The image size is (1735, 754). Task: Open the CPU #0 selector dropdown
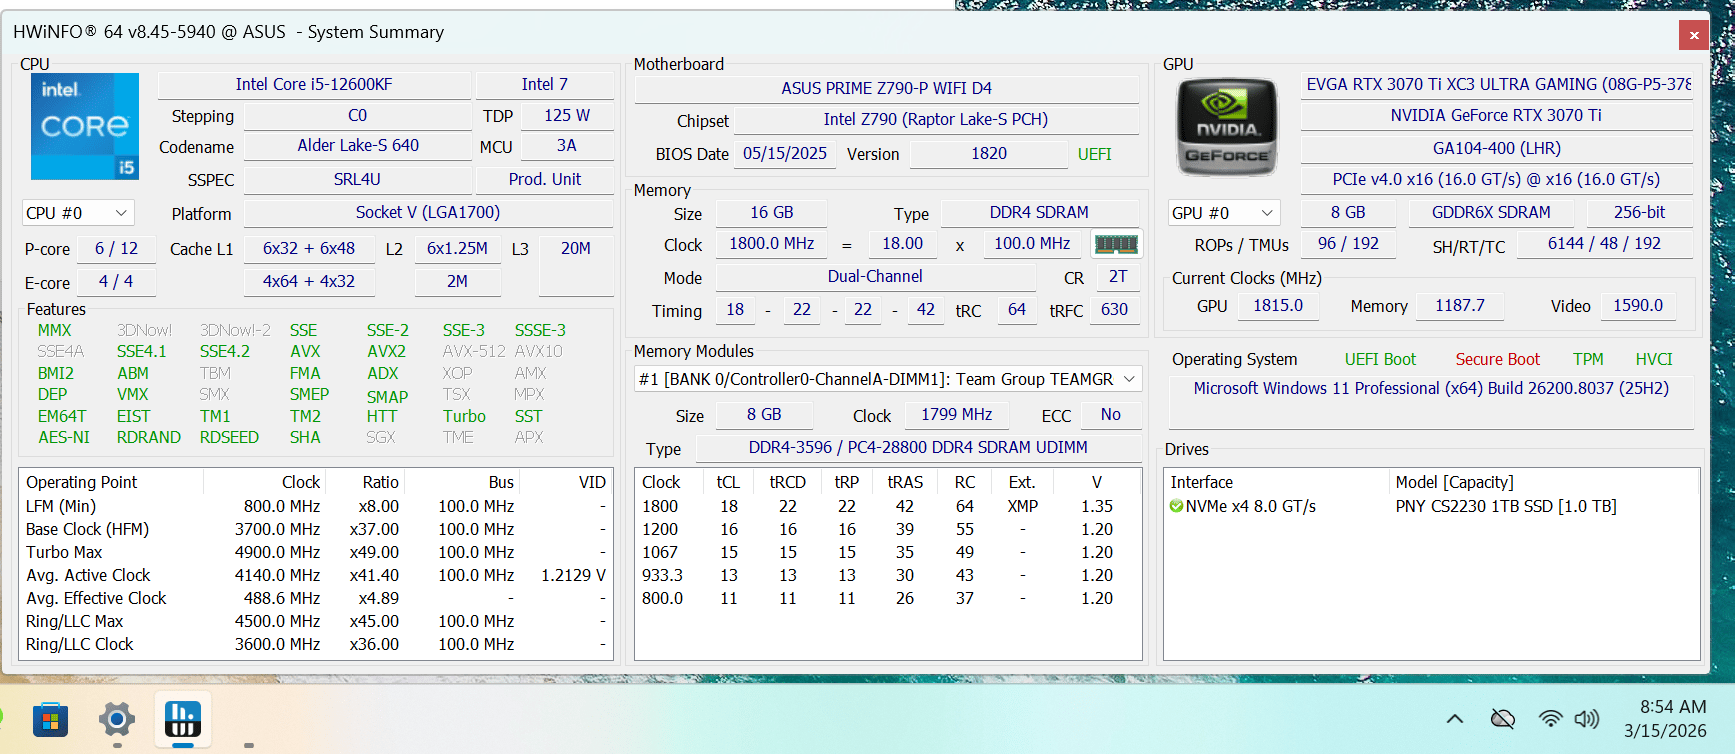tap(78, 213)
